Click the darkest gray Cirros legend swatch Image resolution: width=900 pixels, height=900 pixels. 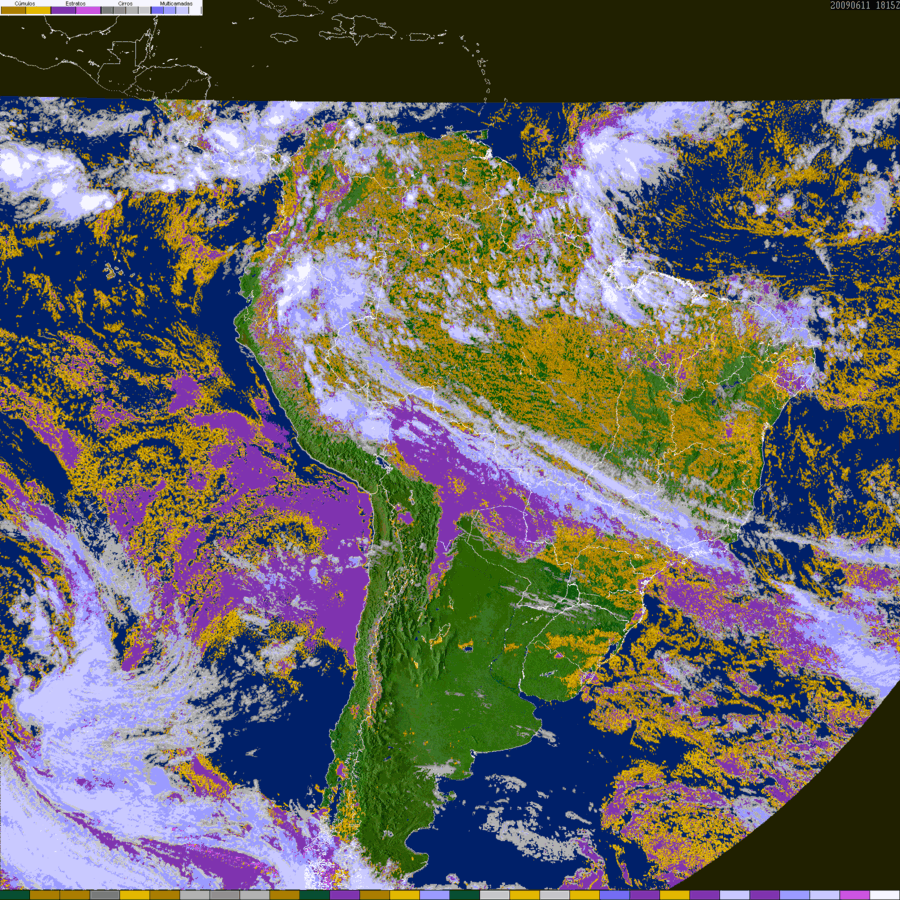coord(107,10)
